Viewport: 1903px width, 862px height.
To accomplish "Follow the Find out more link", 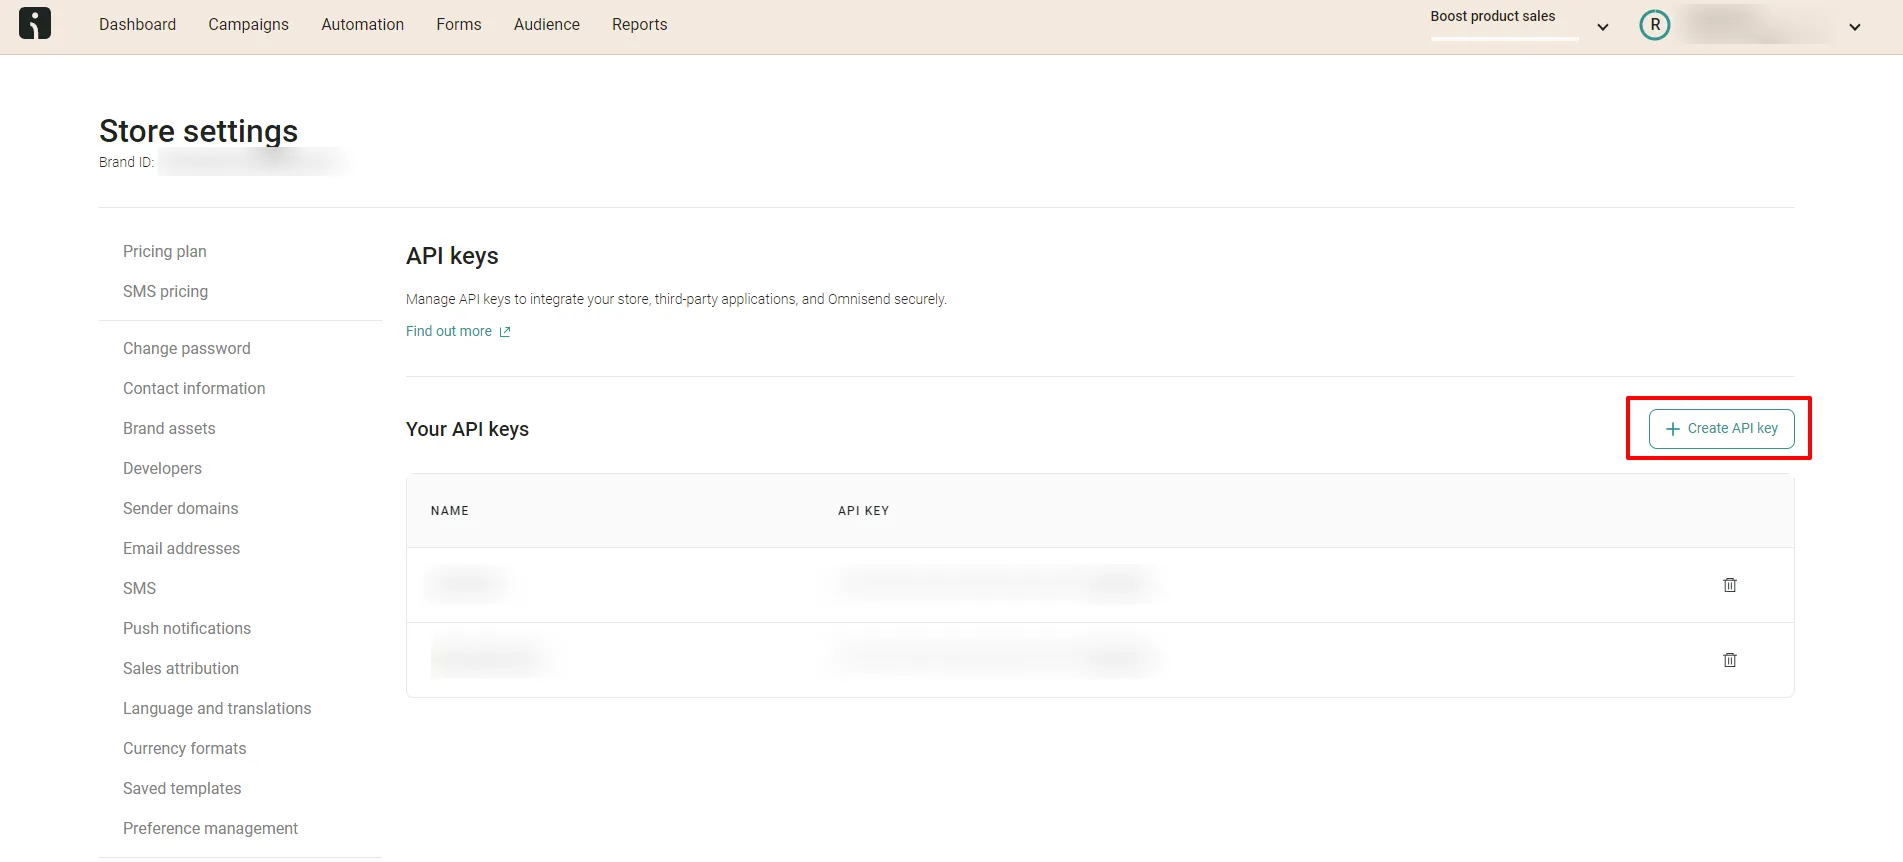I will pos(458,331).
